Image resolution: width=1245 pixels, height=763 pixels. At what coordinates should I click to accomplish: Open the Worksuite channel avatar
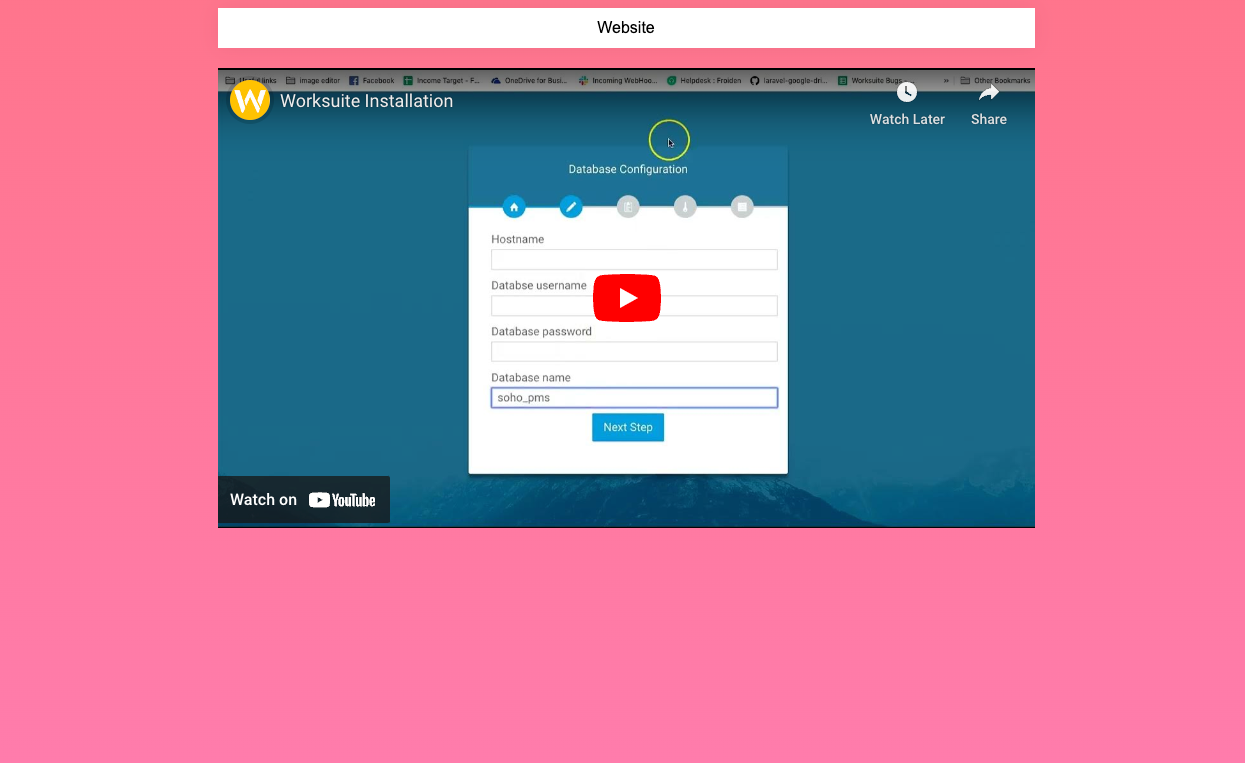(x=250, y=100)
